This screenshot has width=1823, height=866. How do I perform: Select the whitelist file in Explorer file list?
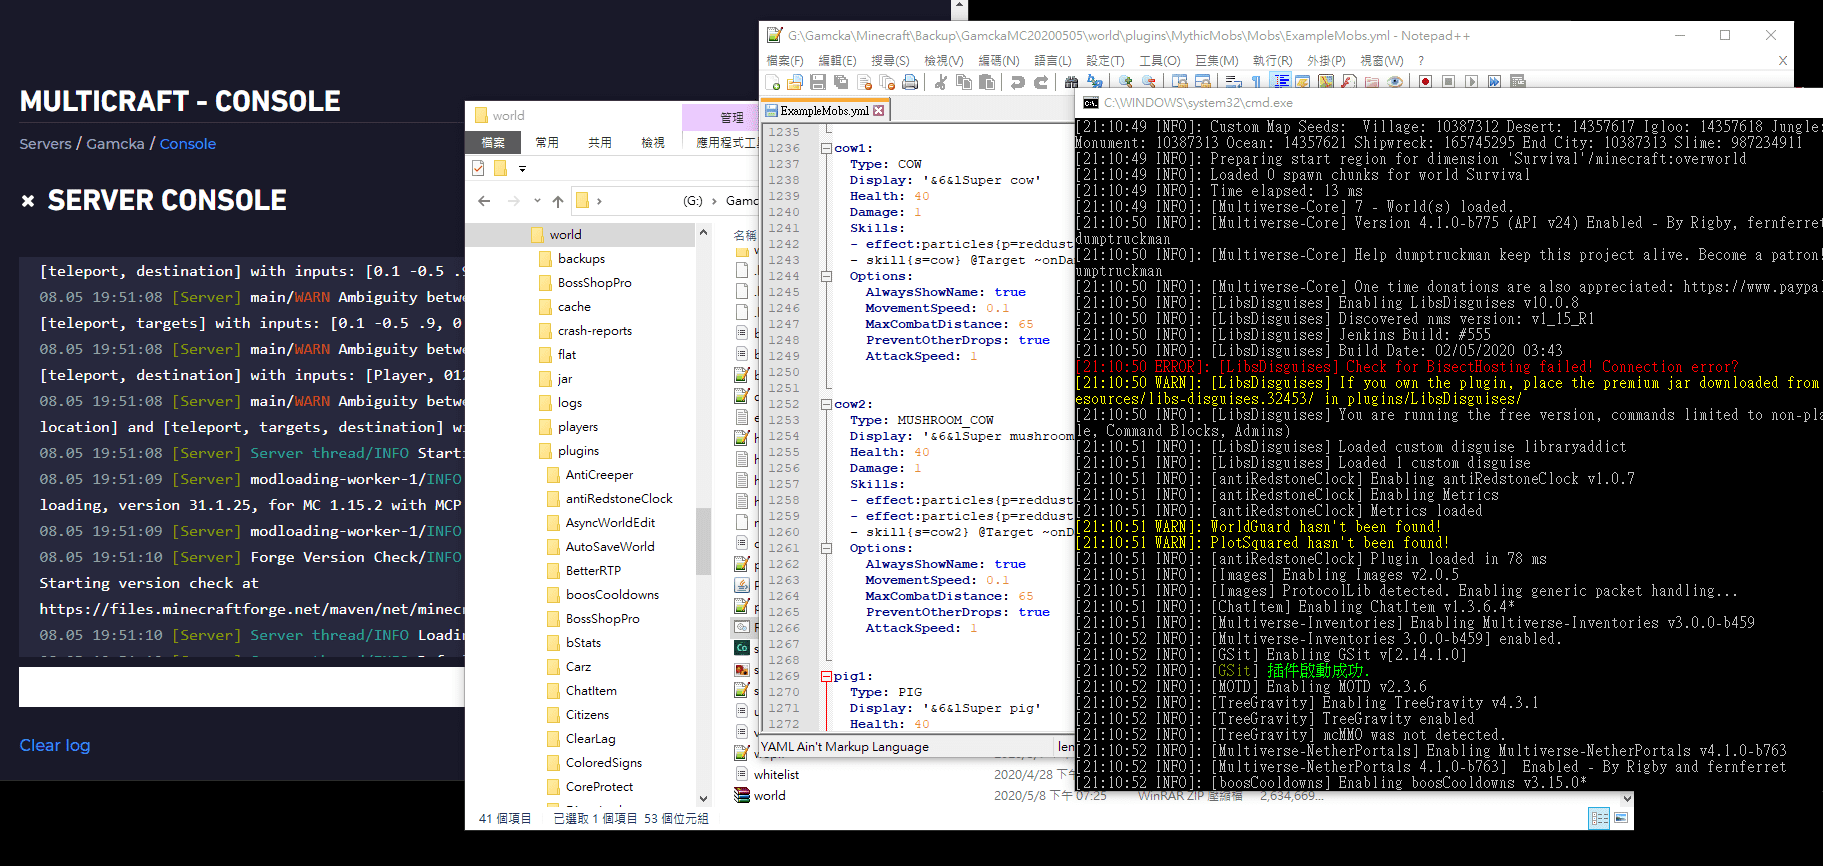776,775
